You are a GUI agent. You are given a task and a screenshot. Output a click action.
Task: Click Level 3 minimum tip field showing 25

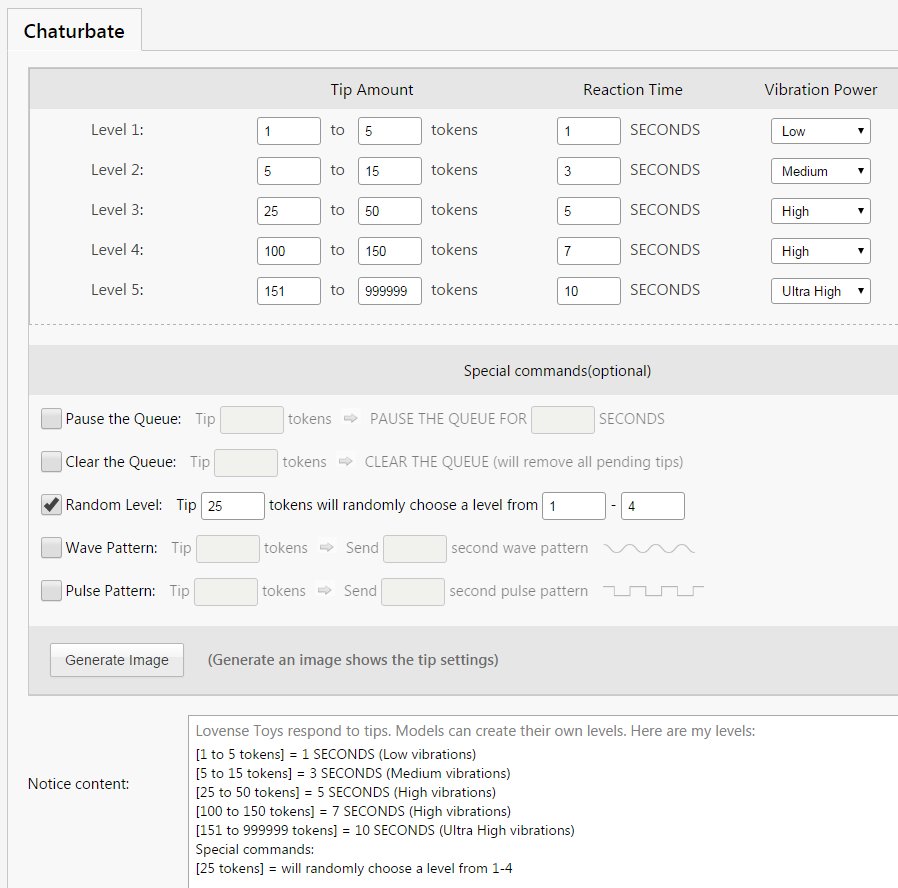(x=289, y=211)
